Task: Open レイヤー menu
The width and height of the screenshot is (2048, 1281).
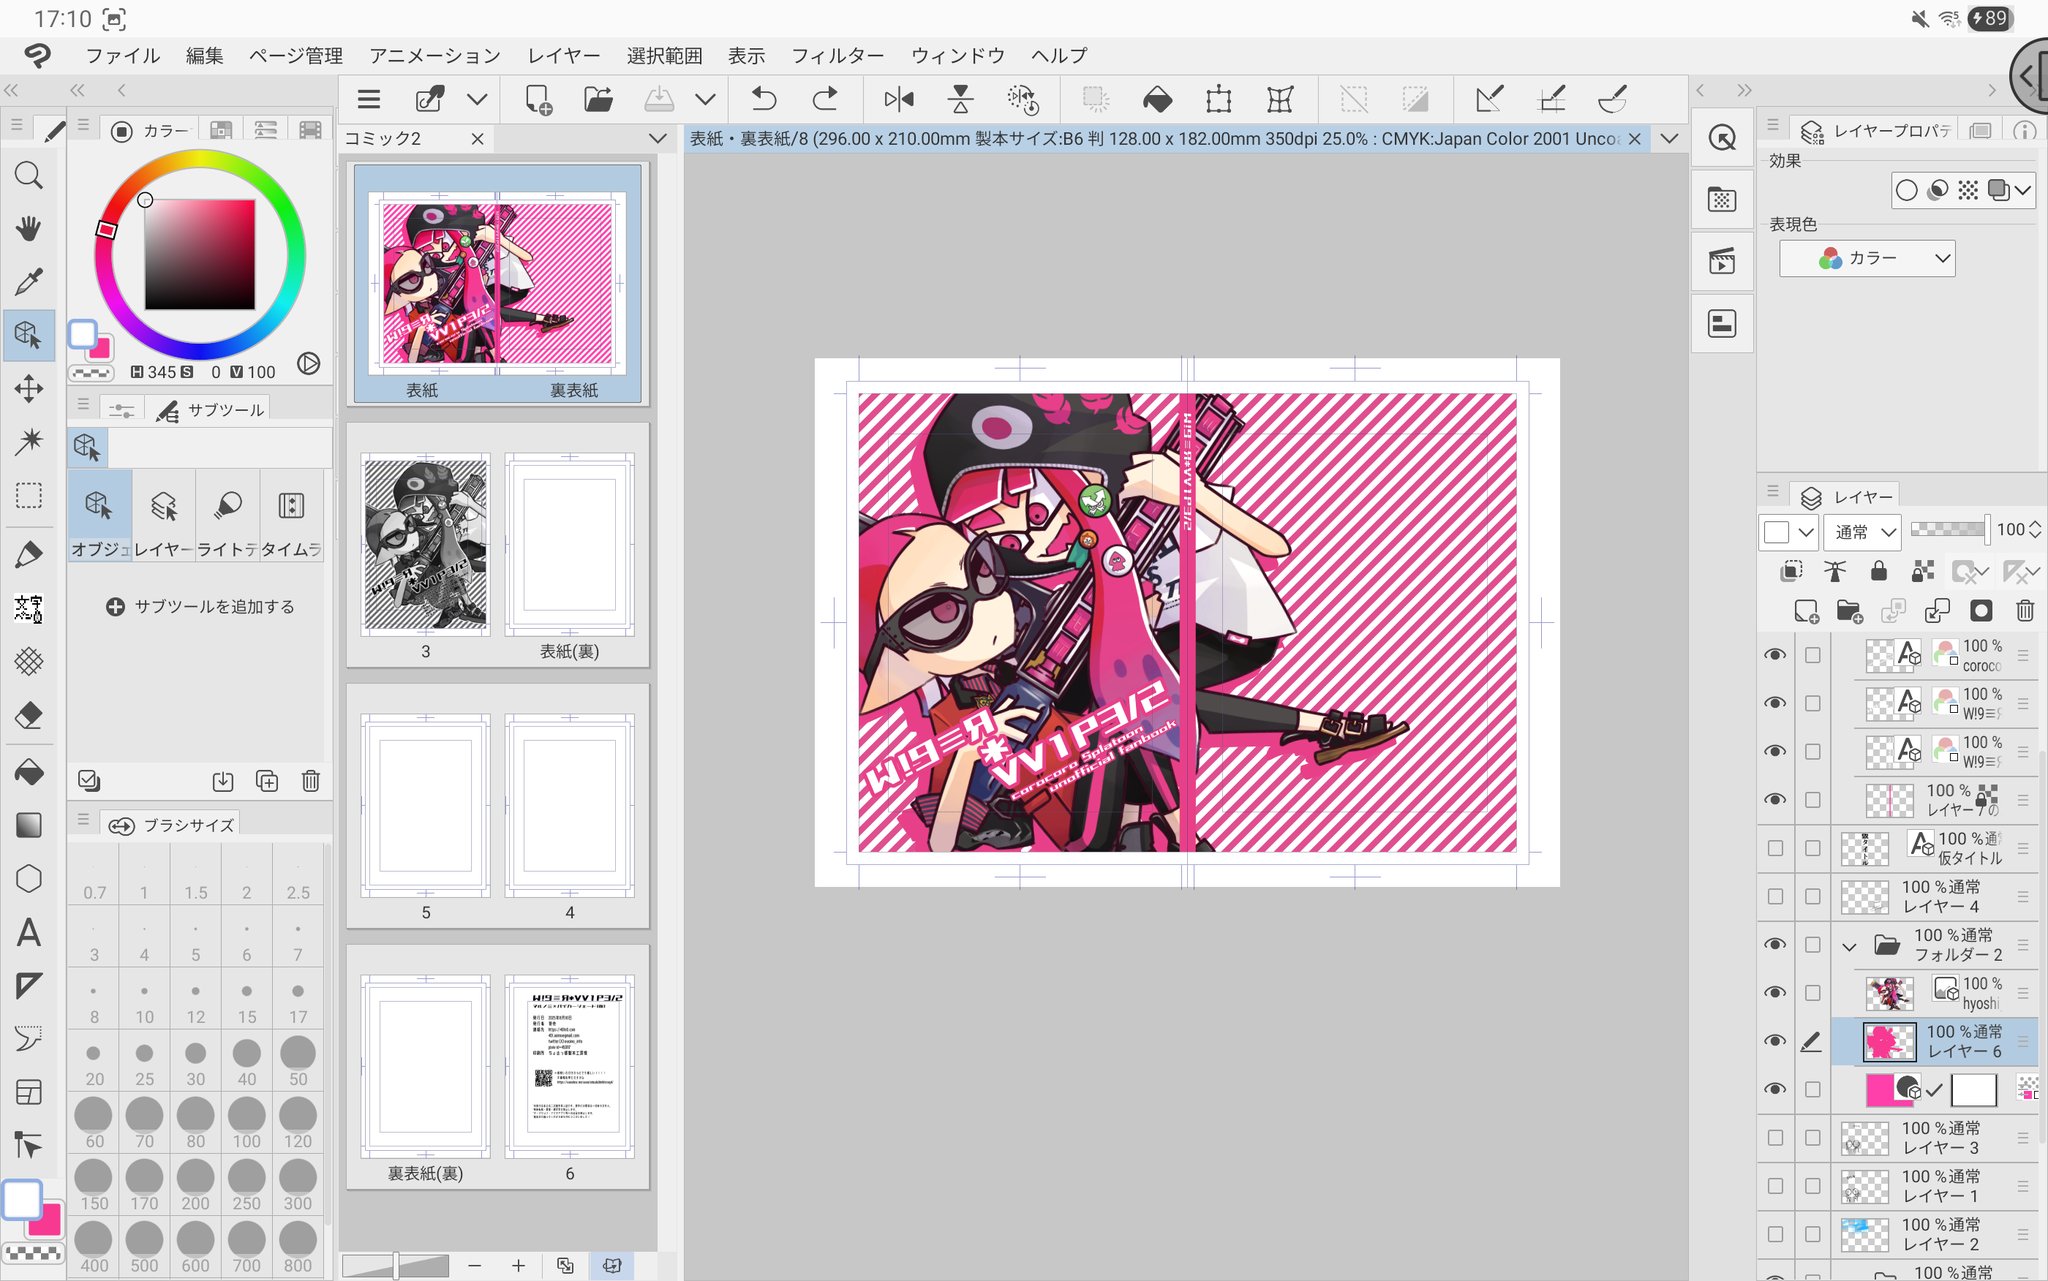Action: 564,56
